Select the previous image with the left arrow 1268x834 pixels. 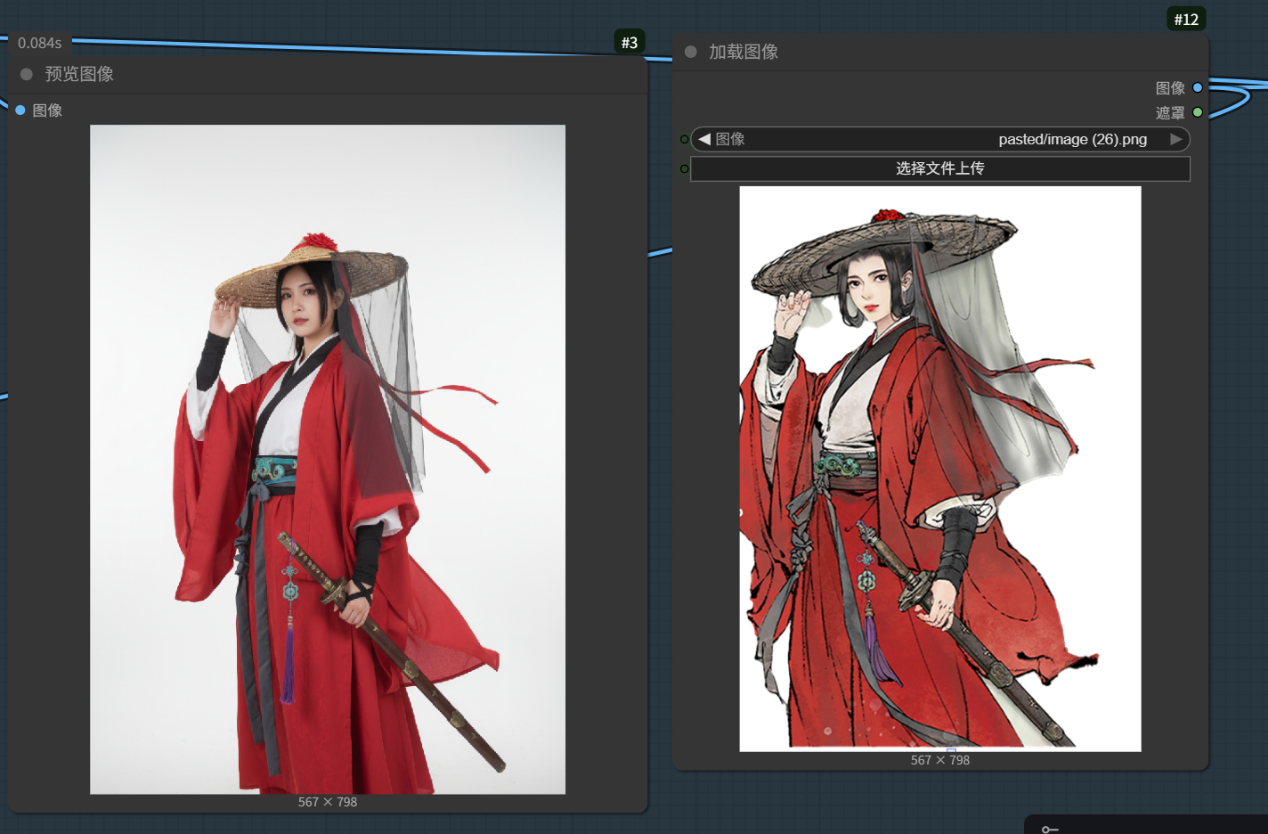703,139
